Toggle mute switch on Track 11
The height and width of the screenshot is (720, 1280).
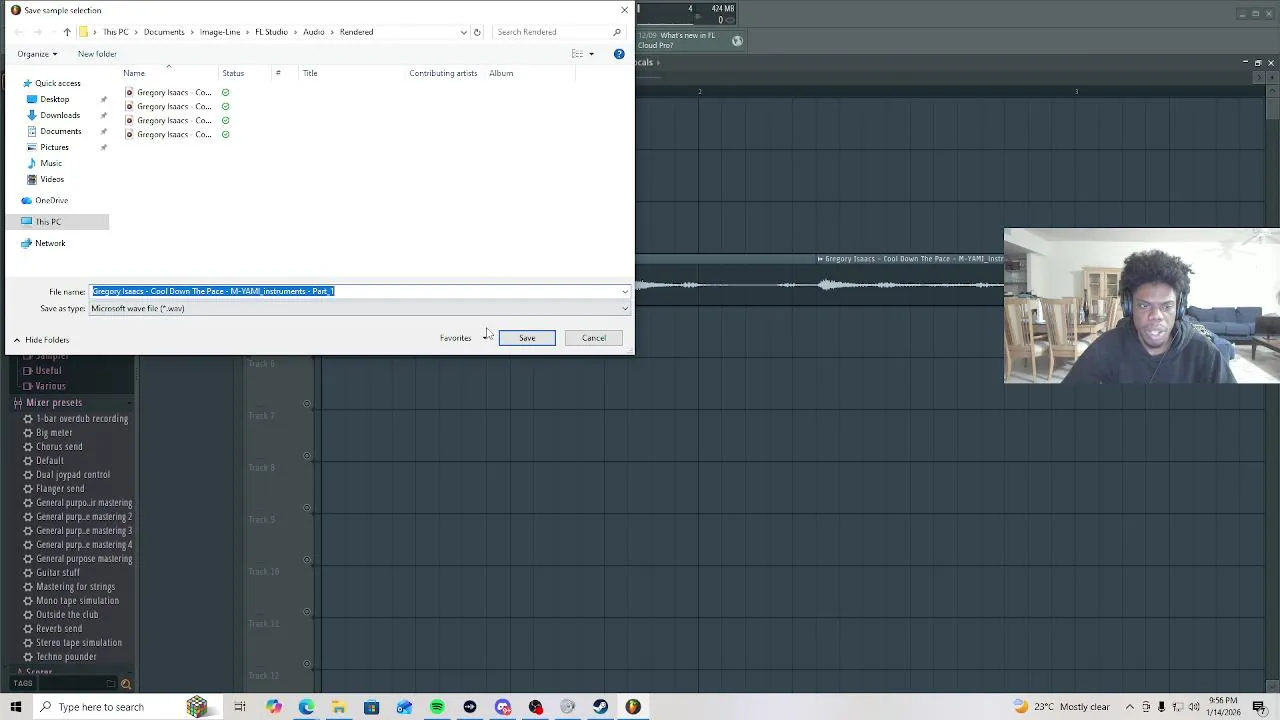307,612
